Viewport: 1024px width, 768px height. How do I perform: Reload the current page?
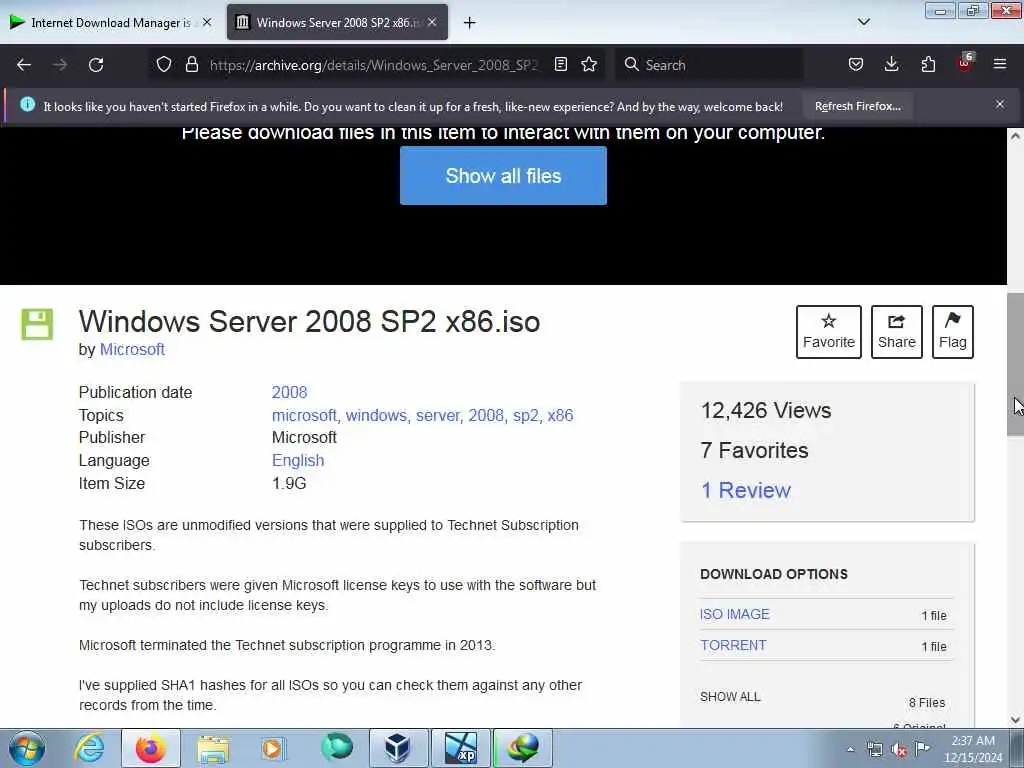pyautogui.click(x=96, y=65)
